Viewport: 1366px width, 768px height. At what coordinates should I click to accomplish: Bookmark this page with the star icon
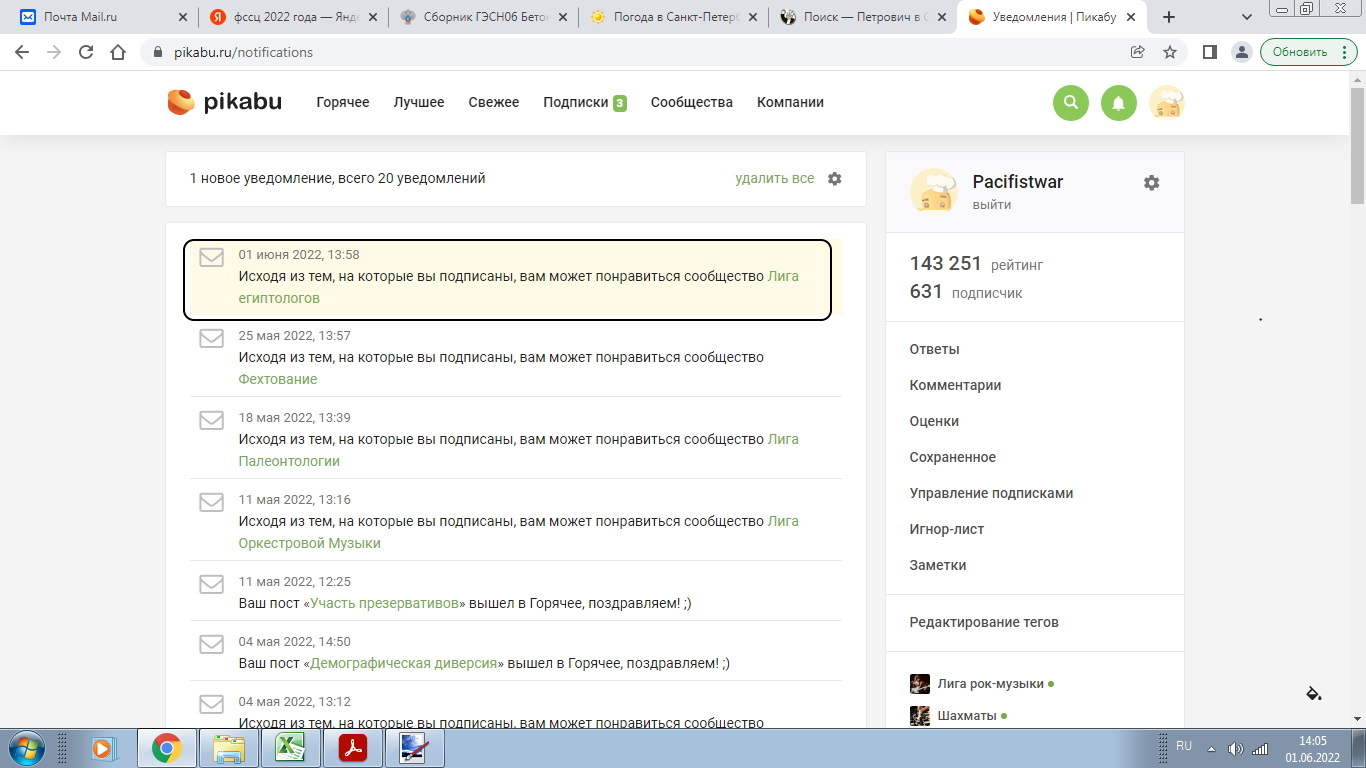(x=1169, y=52)
